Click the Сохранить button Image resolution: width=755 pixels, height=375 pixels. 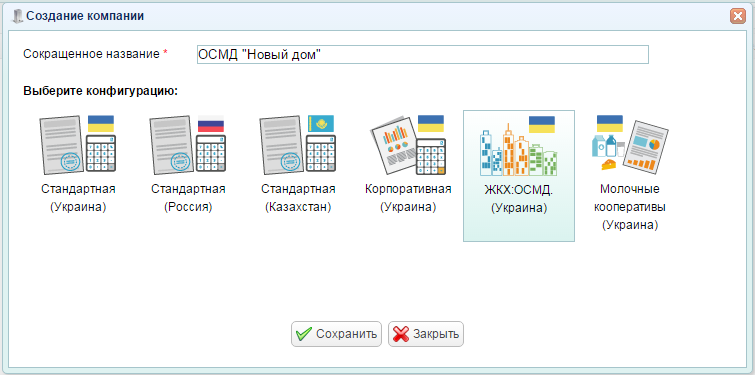click(336, 334)
